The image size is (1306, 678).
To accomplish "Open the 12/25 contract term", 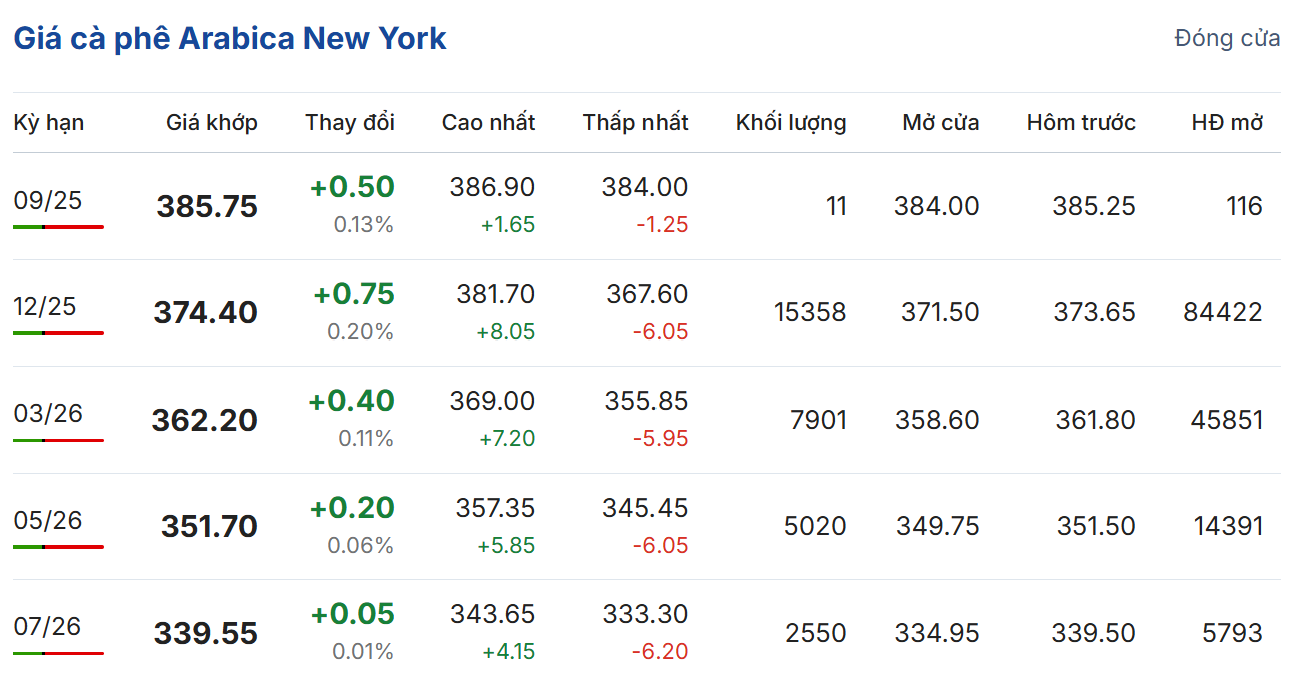I will point(45,306).
